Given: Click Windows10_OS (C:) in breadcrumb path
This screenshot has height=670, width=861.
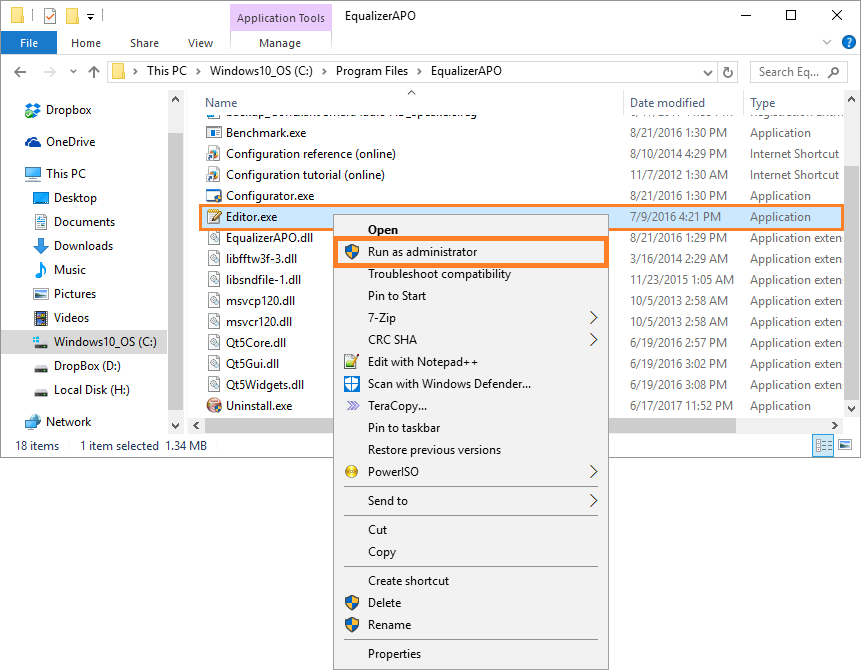Looking at the screenshot, I should pos(261,71).
